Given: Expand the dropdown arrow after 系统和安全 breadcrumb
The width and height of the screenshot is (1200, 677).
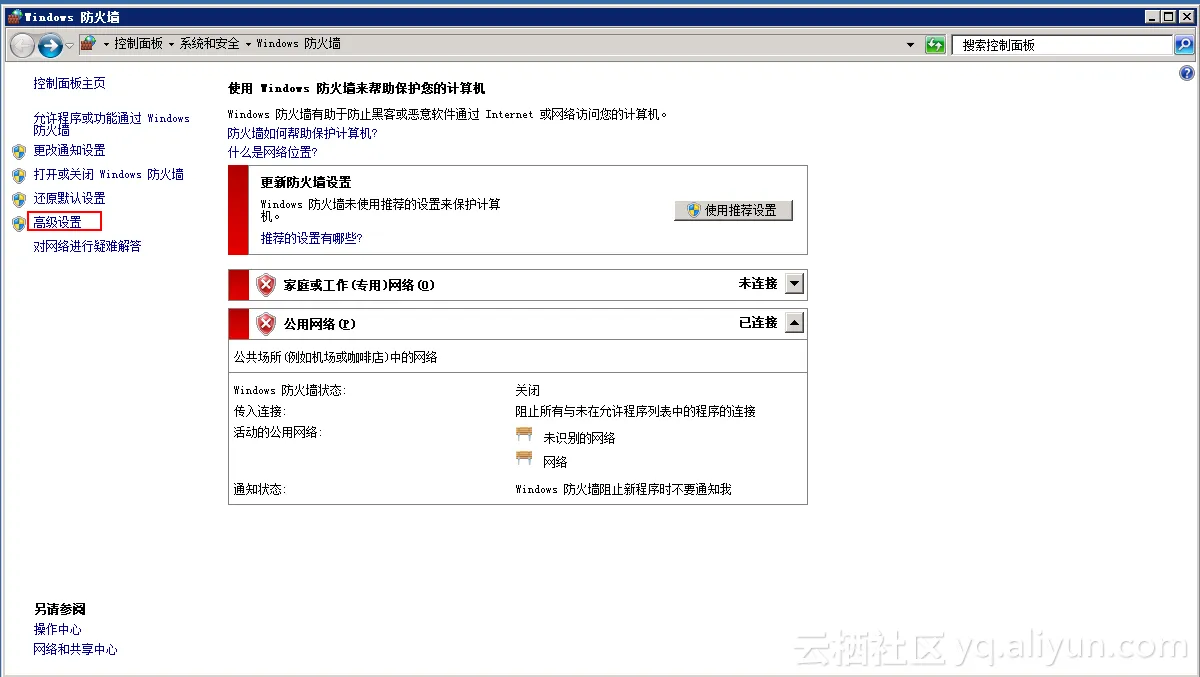Looking at the screenshot, I should click(248, 45).
